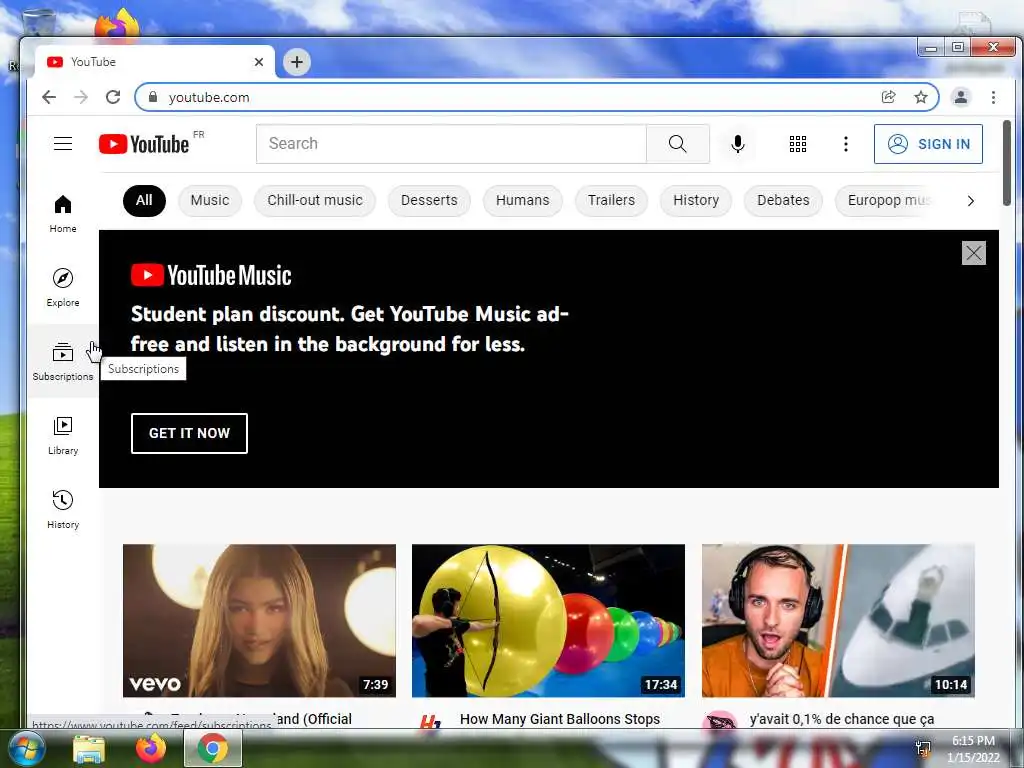Select the Music chip
The width and height of the screenshot is (1024, 768).
click(x=210, y=200)
